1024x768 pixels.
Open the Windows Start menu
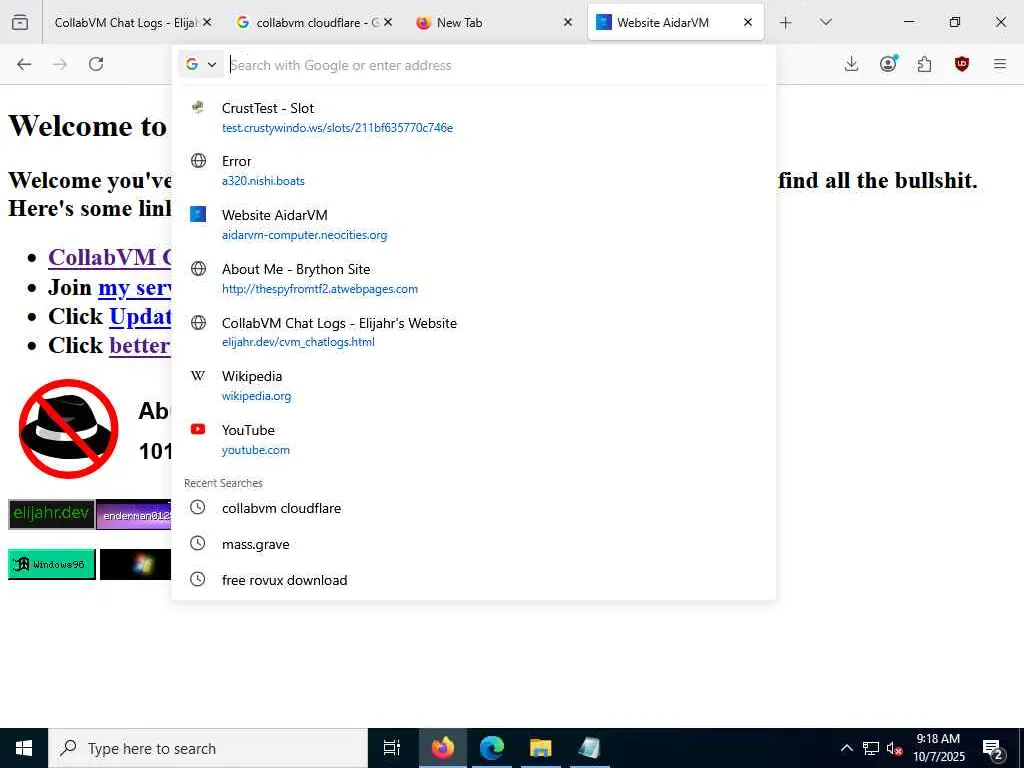(x=24, y=748)
